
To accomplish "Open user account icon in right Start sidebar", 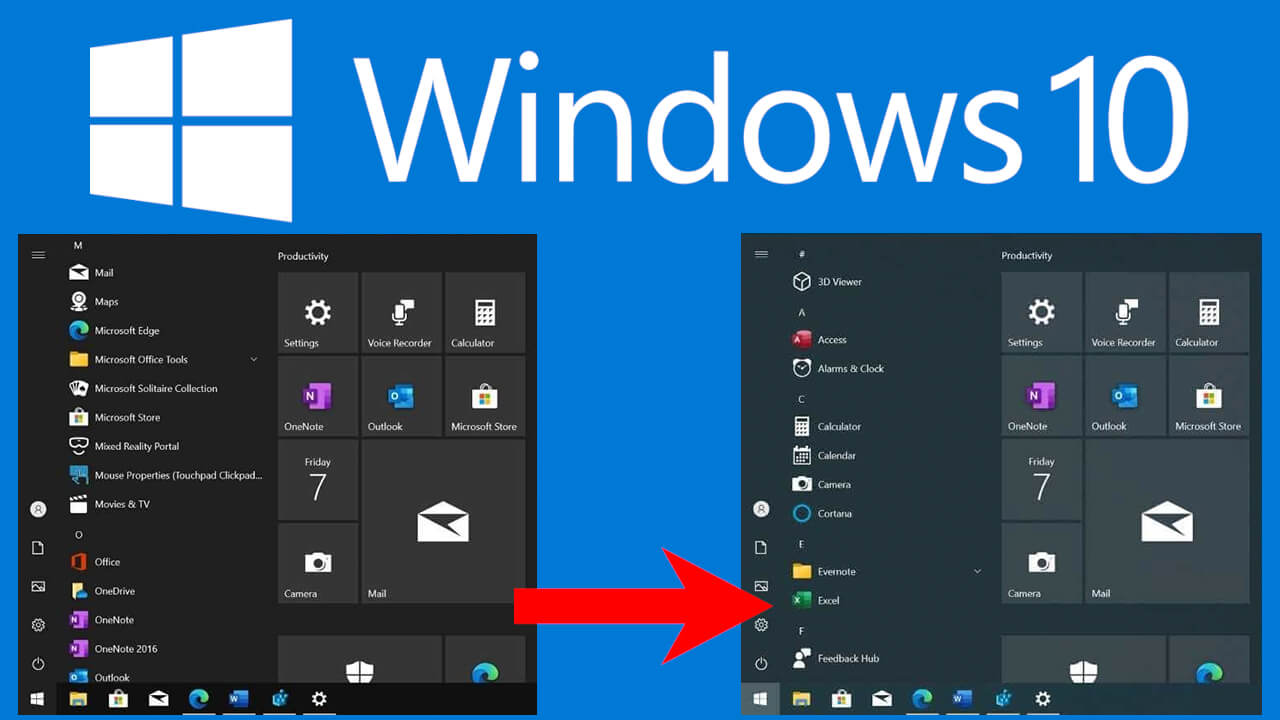I will (x=761, y=509).
